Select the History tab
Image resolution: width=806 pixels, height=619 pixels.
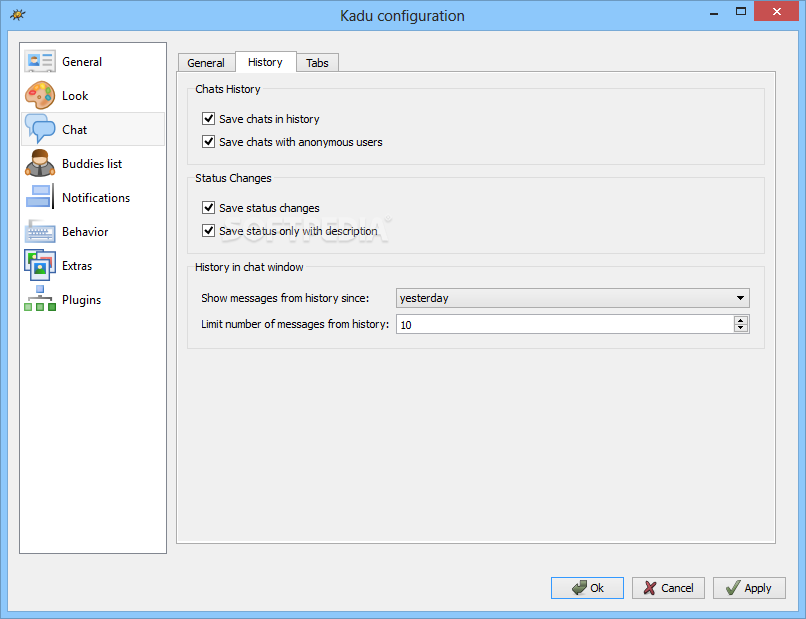(x=265, y=62)
